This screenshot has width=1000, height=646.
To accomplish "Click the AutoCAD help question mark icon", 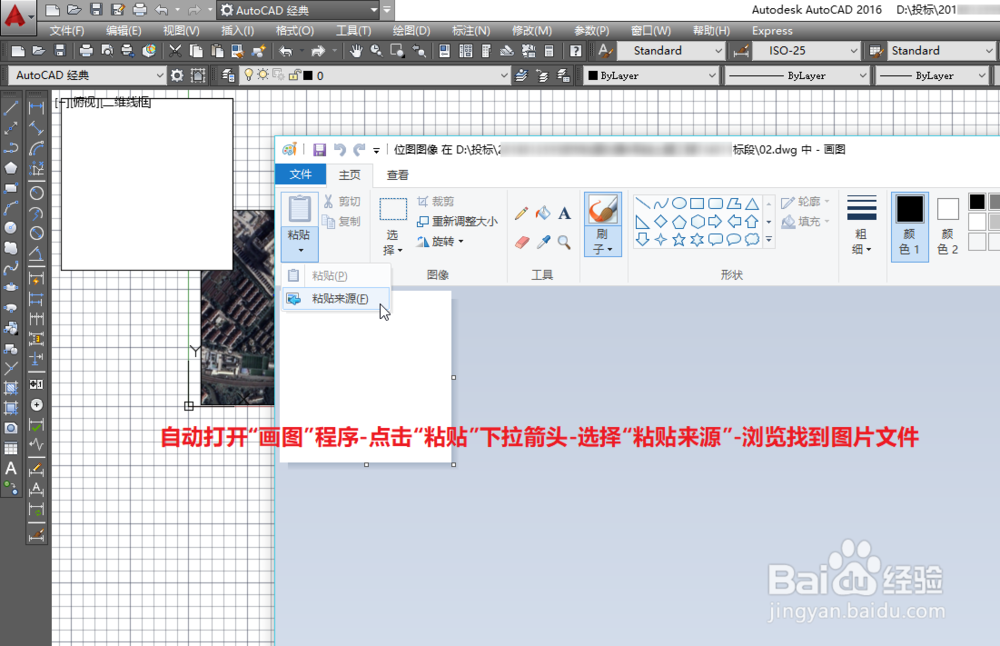I will click(x=575, y=51).
